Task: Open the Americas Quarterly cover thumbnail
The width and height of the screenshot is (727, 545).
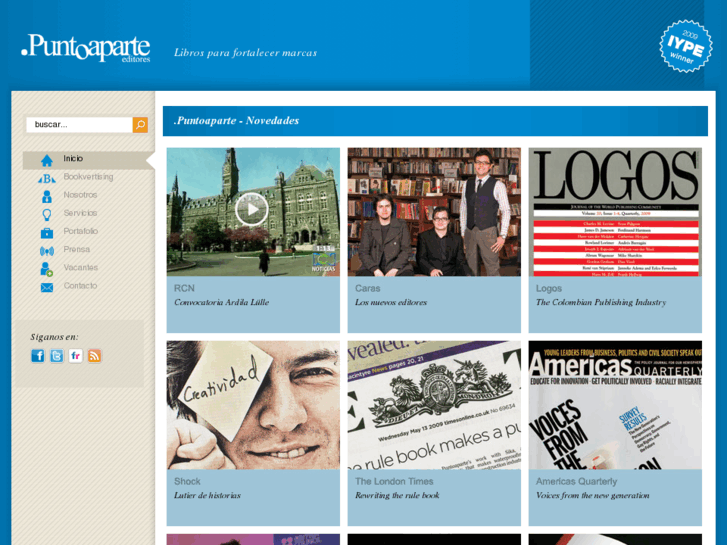Action: tap(615, 405)
